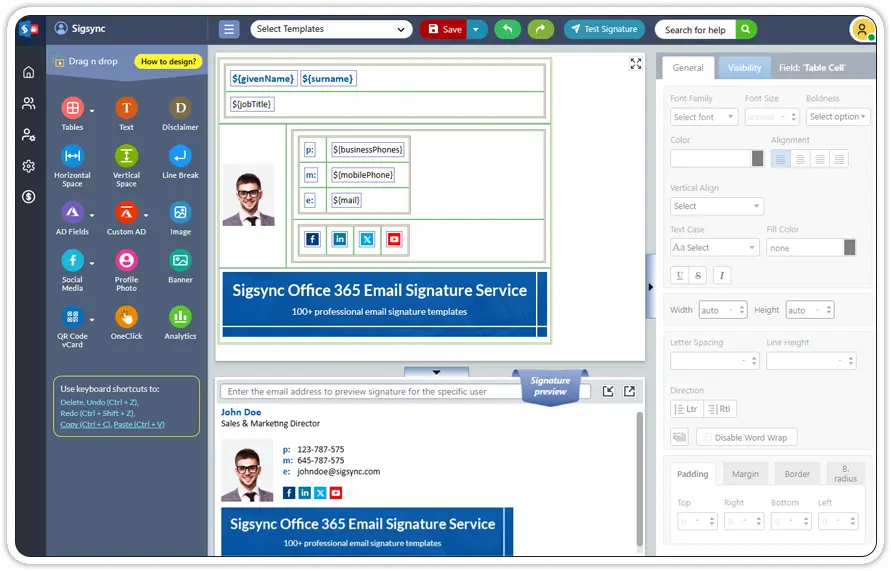Open the Margin tab
This screenshot has width=891, height=571.
(x=745, y=474)
